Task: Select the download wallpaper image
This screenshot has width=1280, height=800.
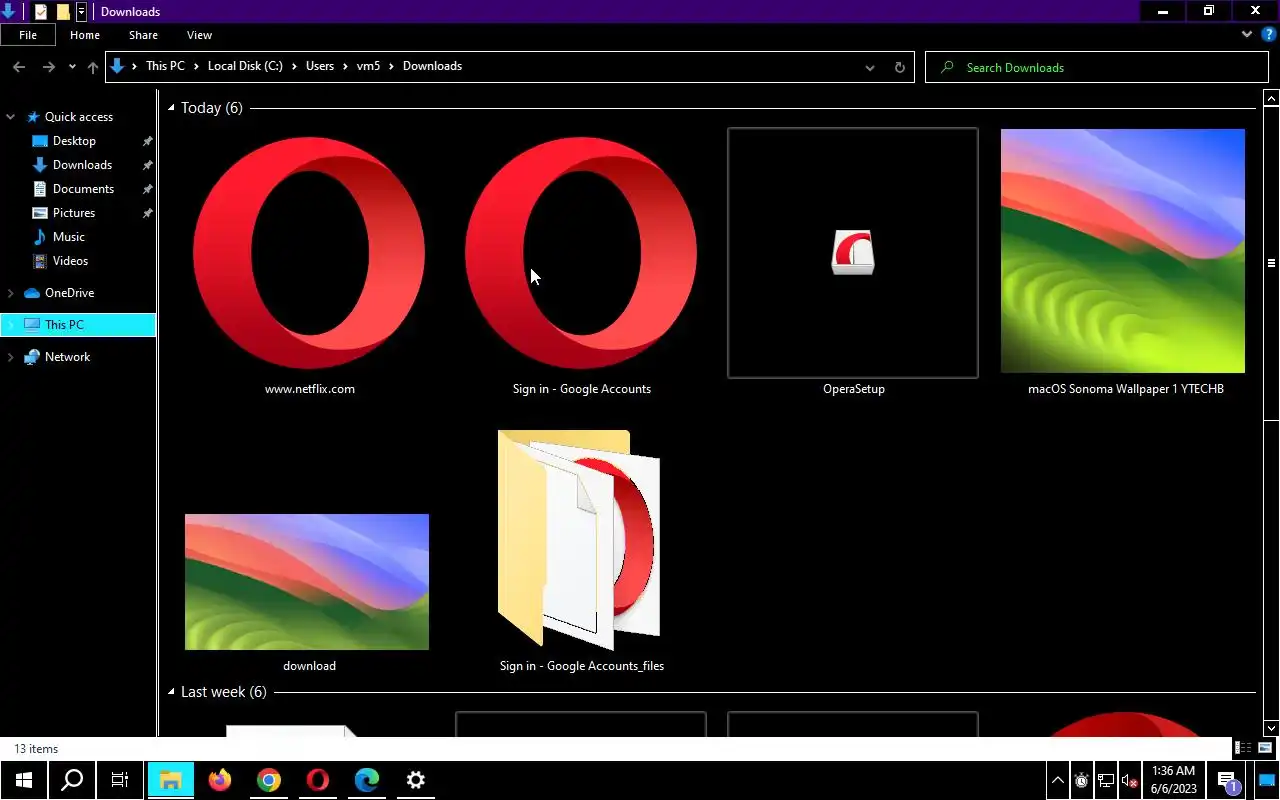Action: [x=307, y=582]
